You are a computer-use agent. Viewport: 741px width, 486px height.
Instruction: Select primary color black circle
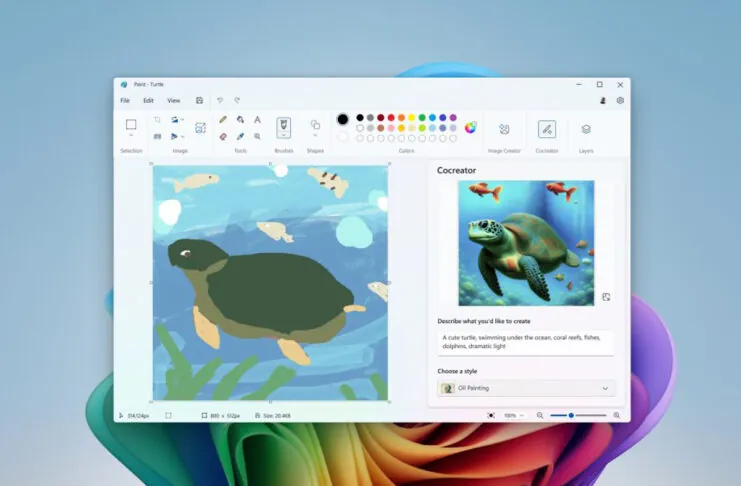click(343, 119)
